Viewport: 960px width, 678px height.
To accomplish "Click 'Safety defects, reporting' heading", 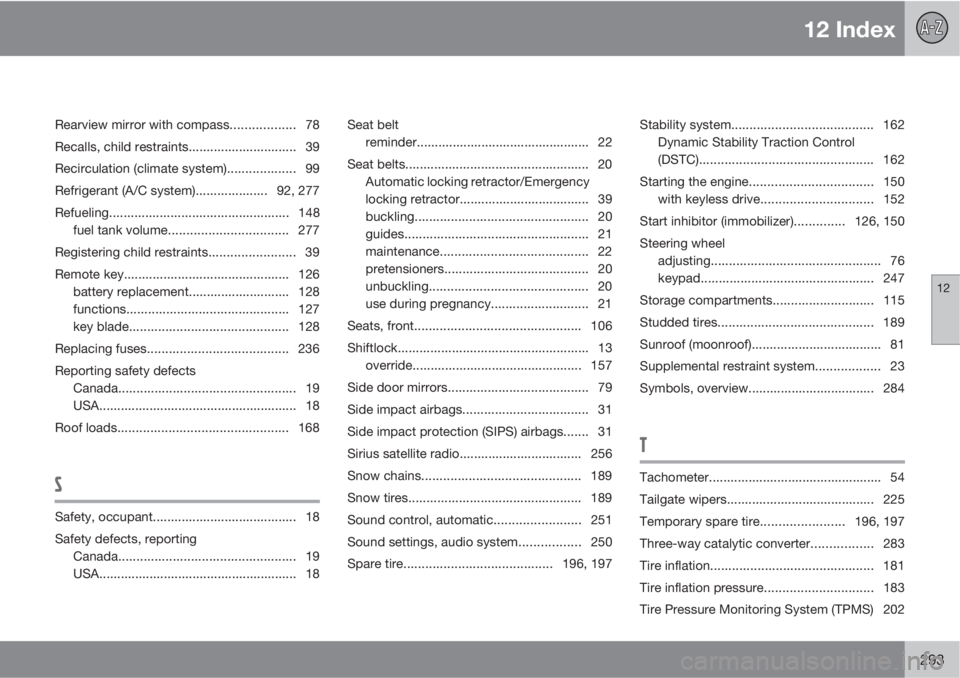I will coord(126,540).
